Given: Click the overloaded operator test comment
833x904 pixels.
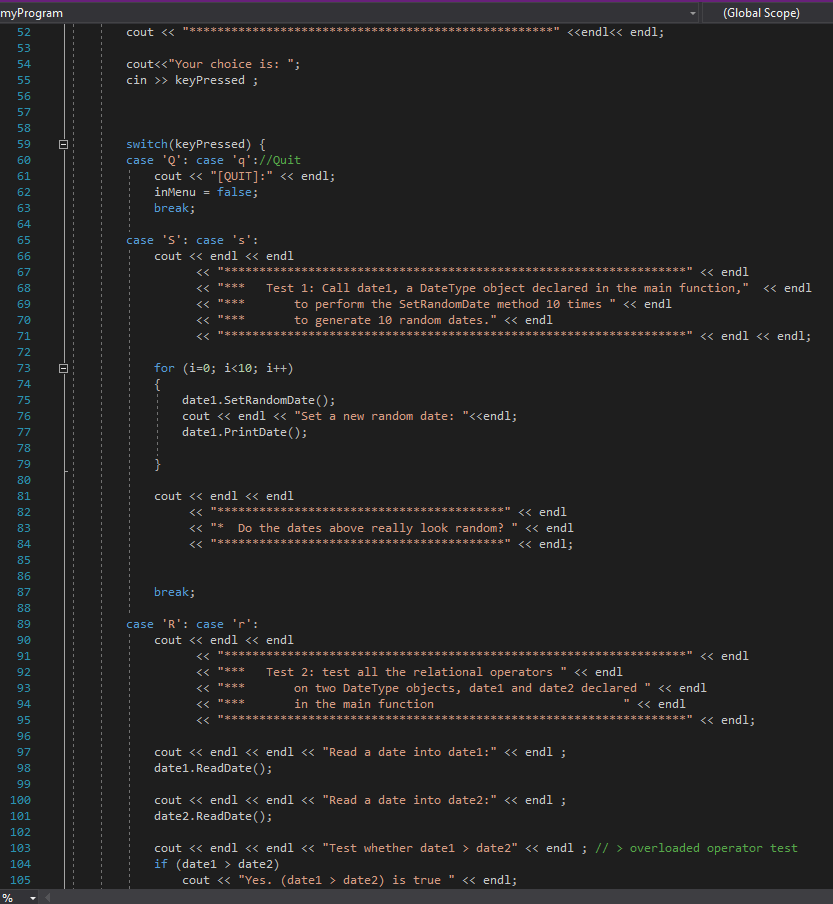Looking at the screenshot, I should (x=700, y=847).
